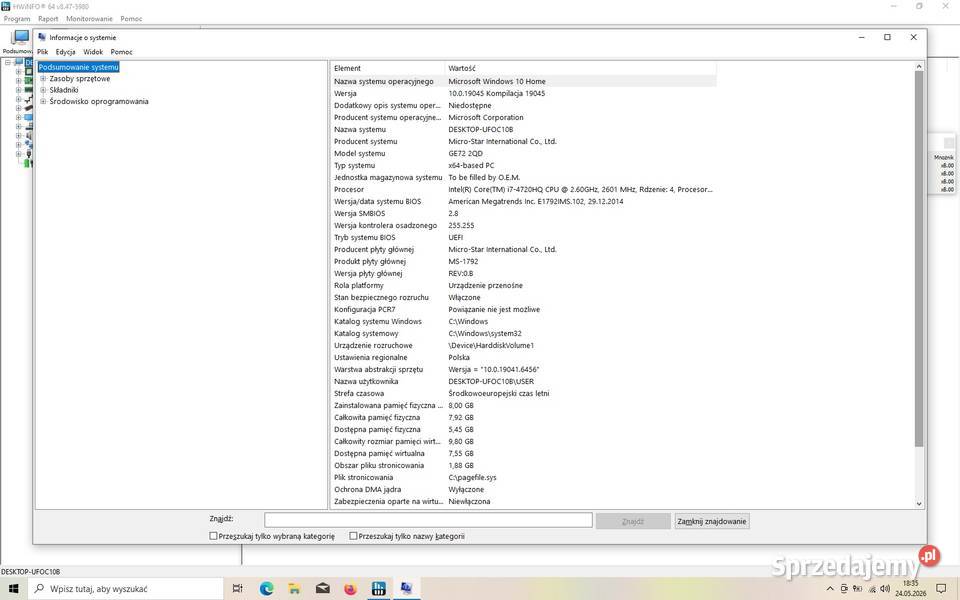Click the Meet Now tray icon
The height and width of the screenshot is (600, 960).
[844, 589]
